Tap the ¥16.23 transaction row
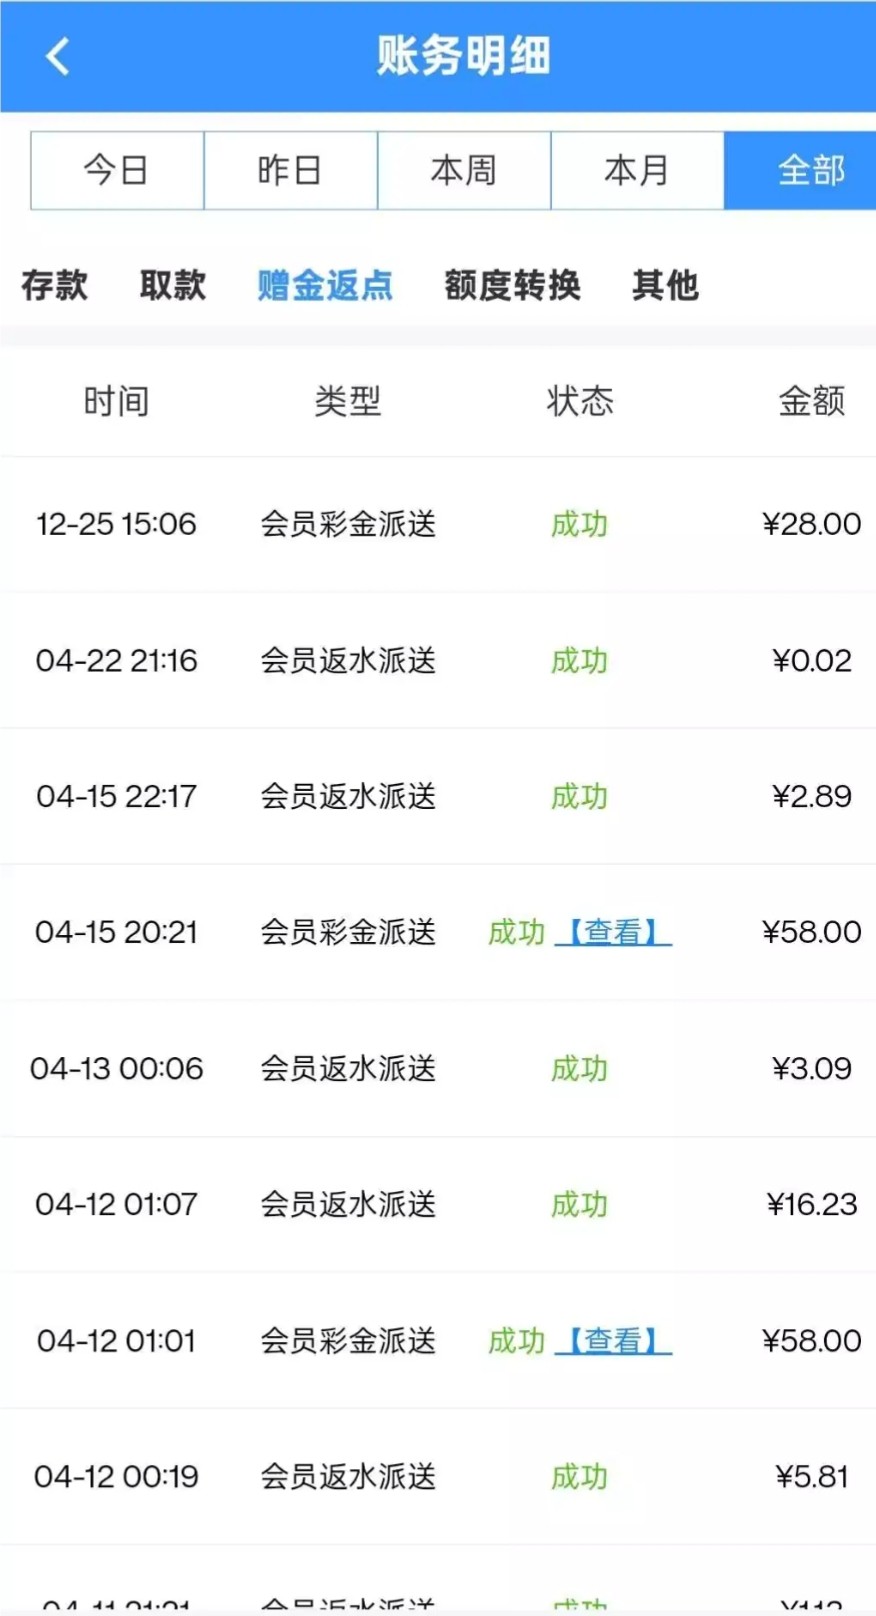Viewport: 876px width, 1616px height. pos(438,1204)
